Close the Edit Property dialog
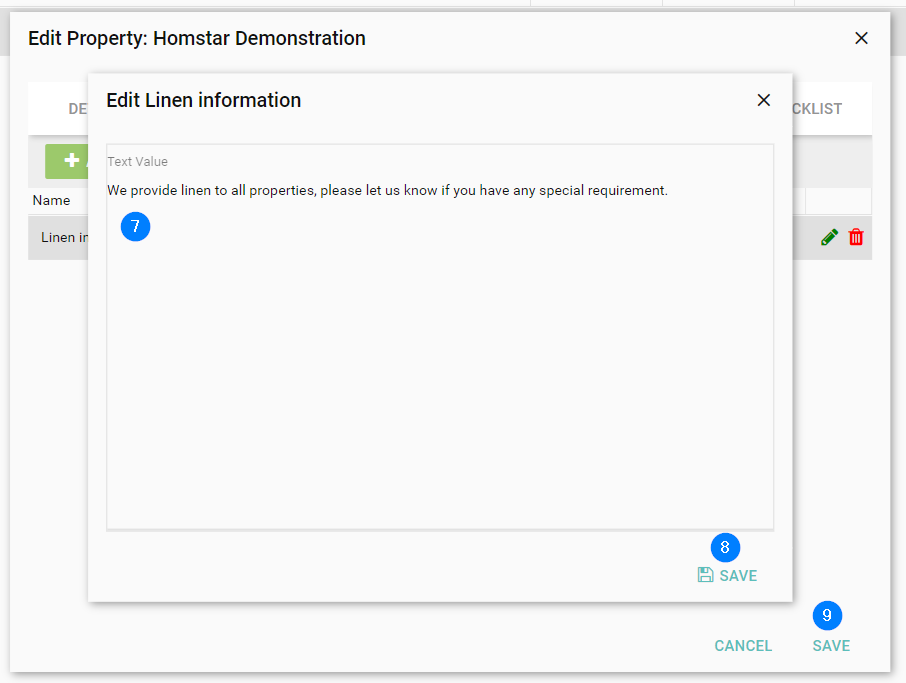The image size is (906, 683). click(x=861, y=38)
